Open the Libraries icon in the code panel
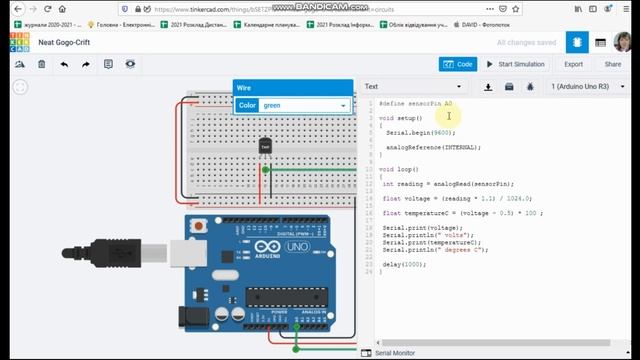640x360 pixels. [509, 87]
